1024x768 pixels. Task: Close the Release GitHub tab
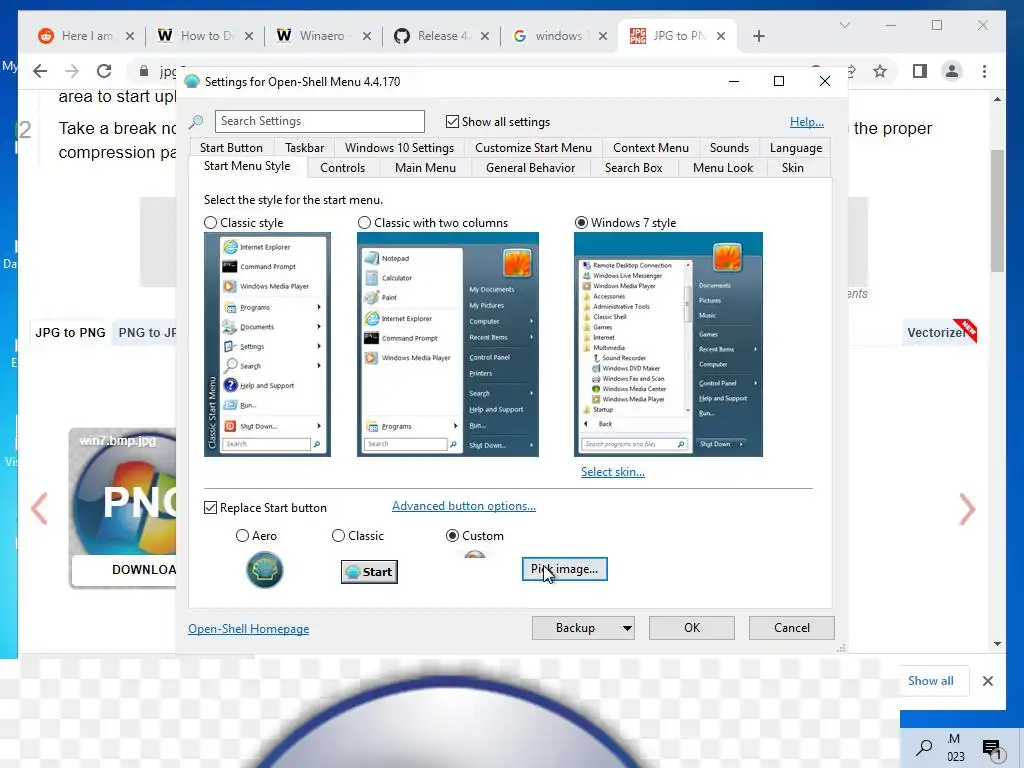[485, 36]
